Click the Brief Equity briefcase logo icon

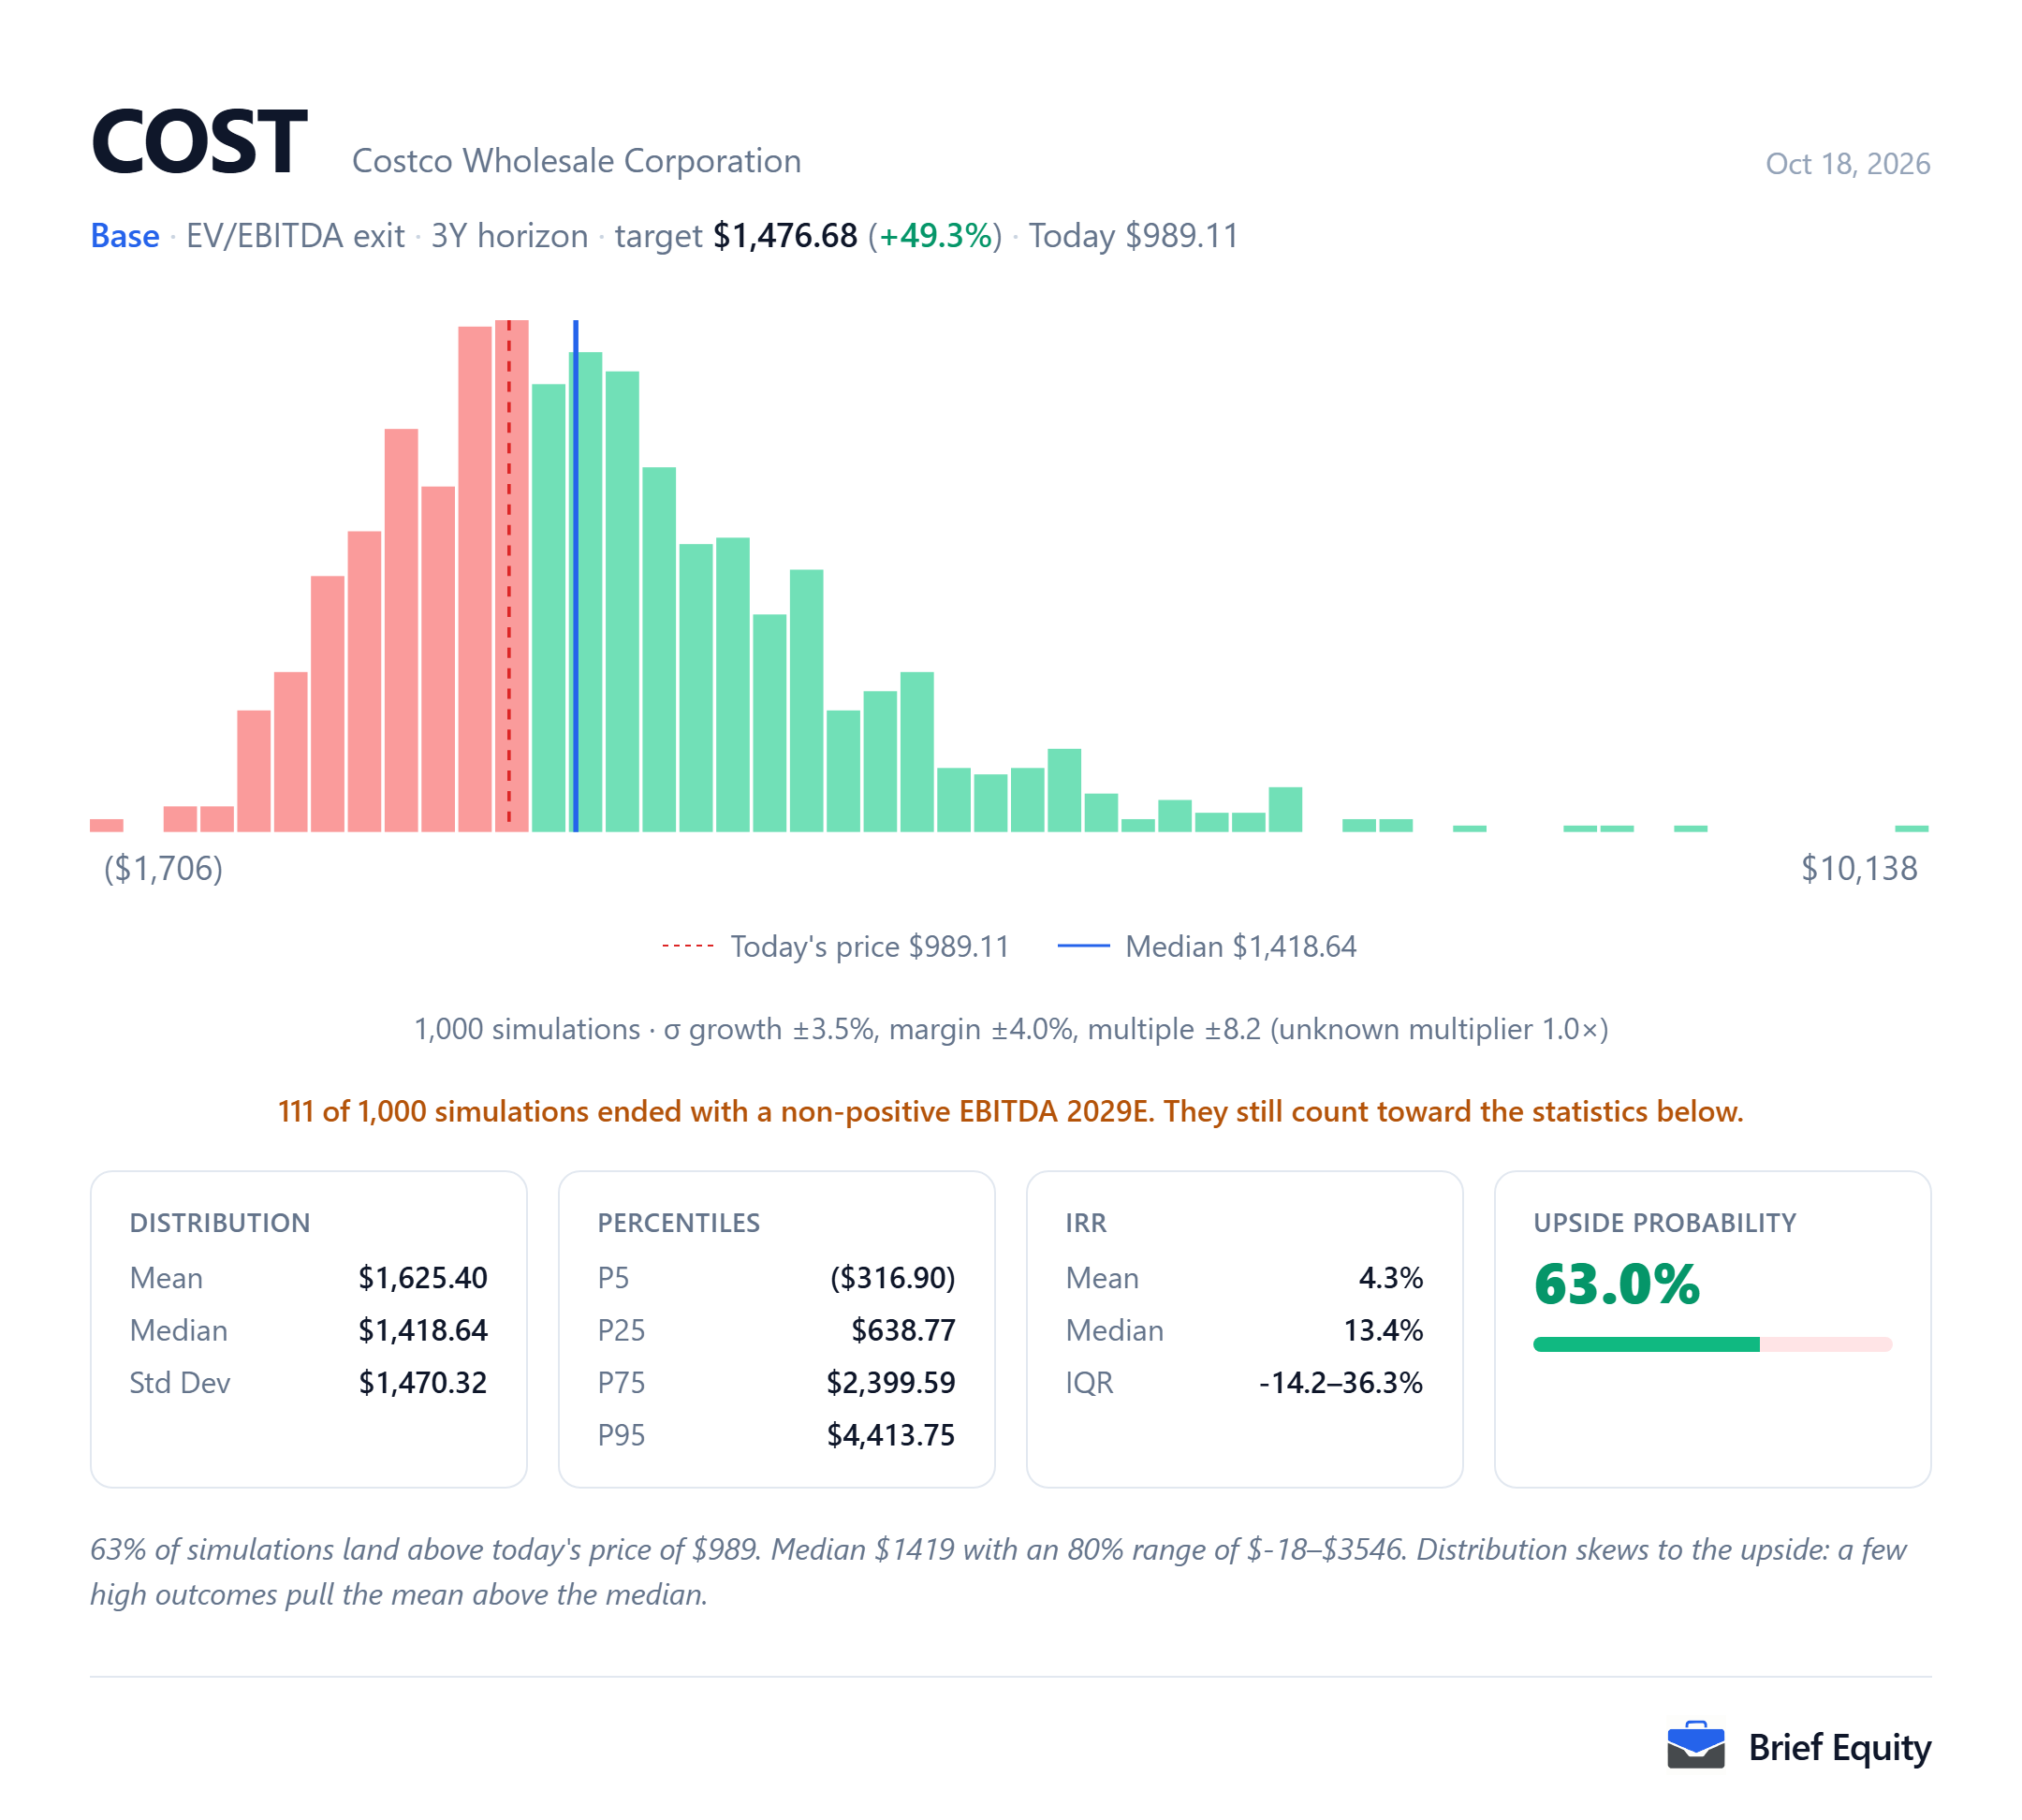tap(1695, 1746)
